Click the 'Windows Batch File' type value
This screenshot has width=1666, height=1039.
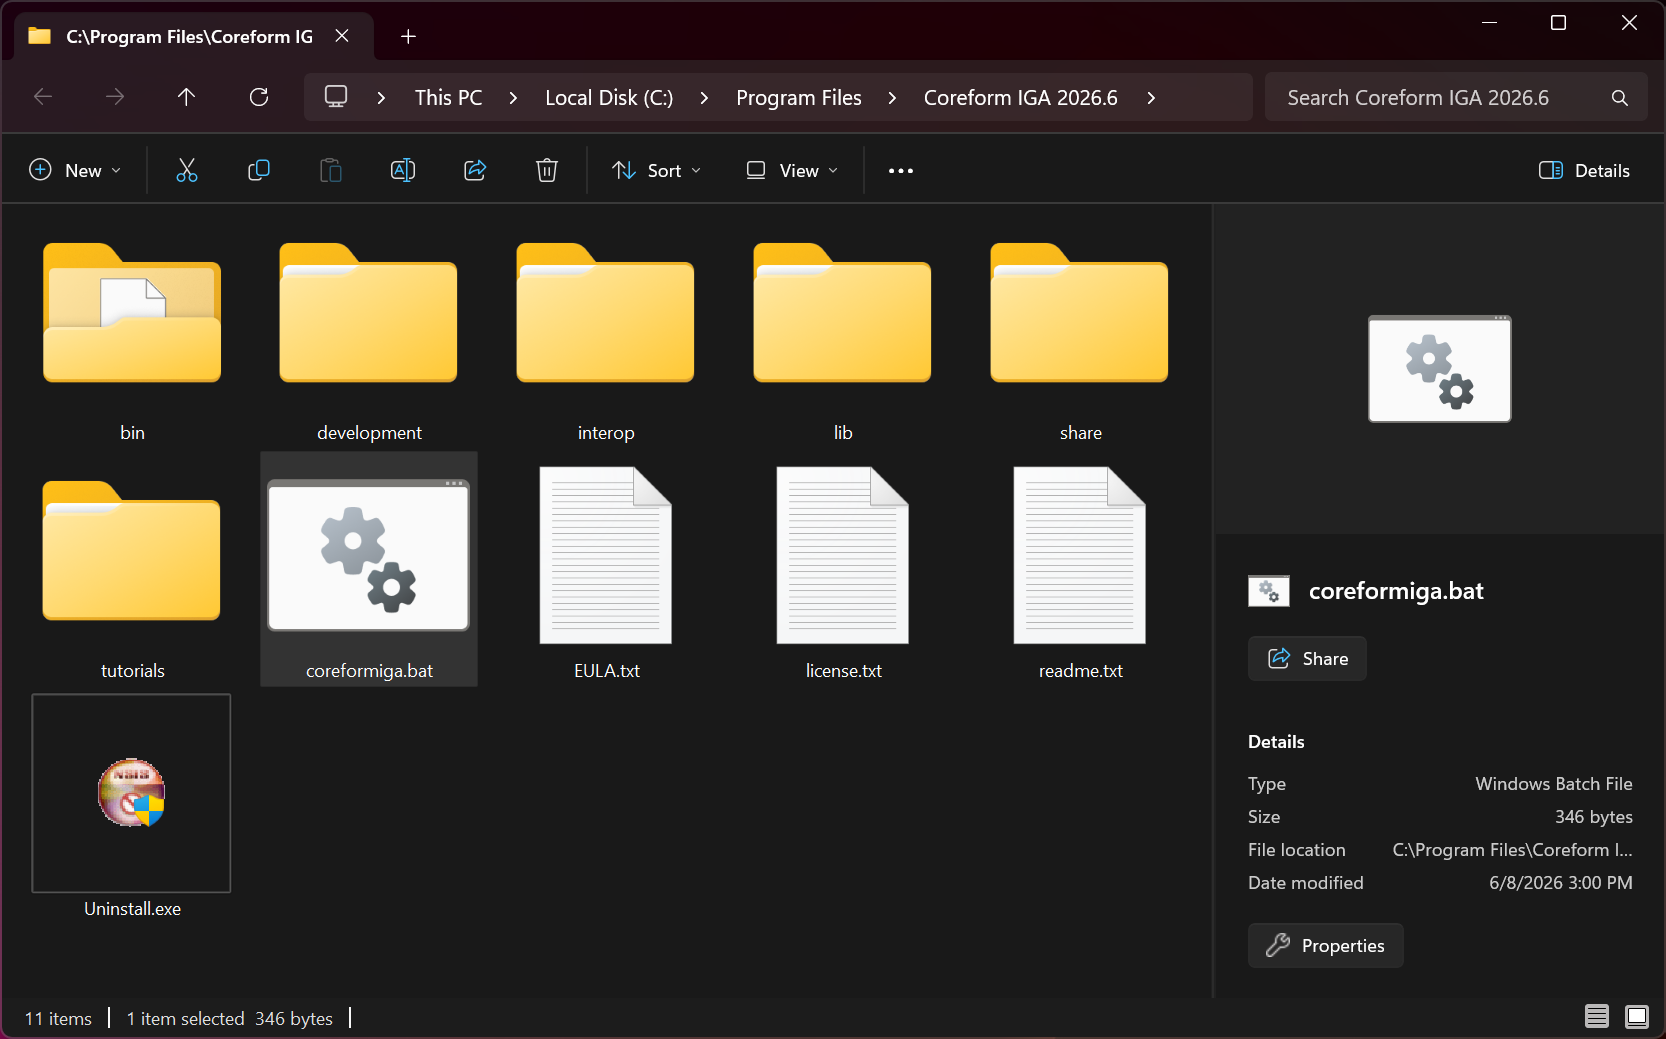(x=1554, y=784)
